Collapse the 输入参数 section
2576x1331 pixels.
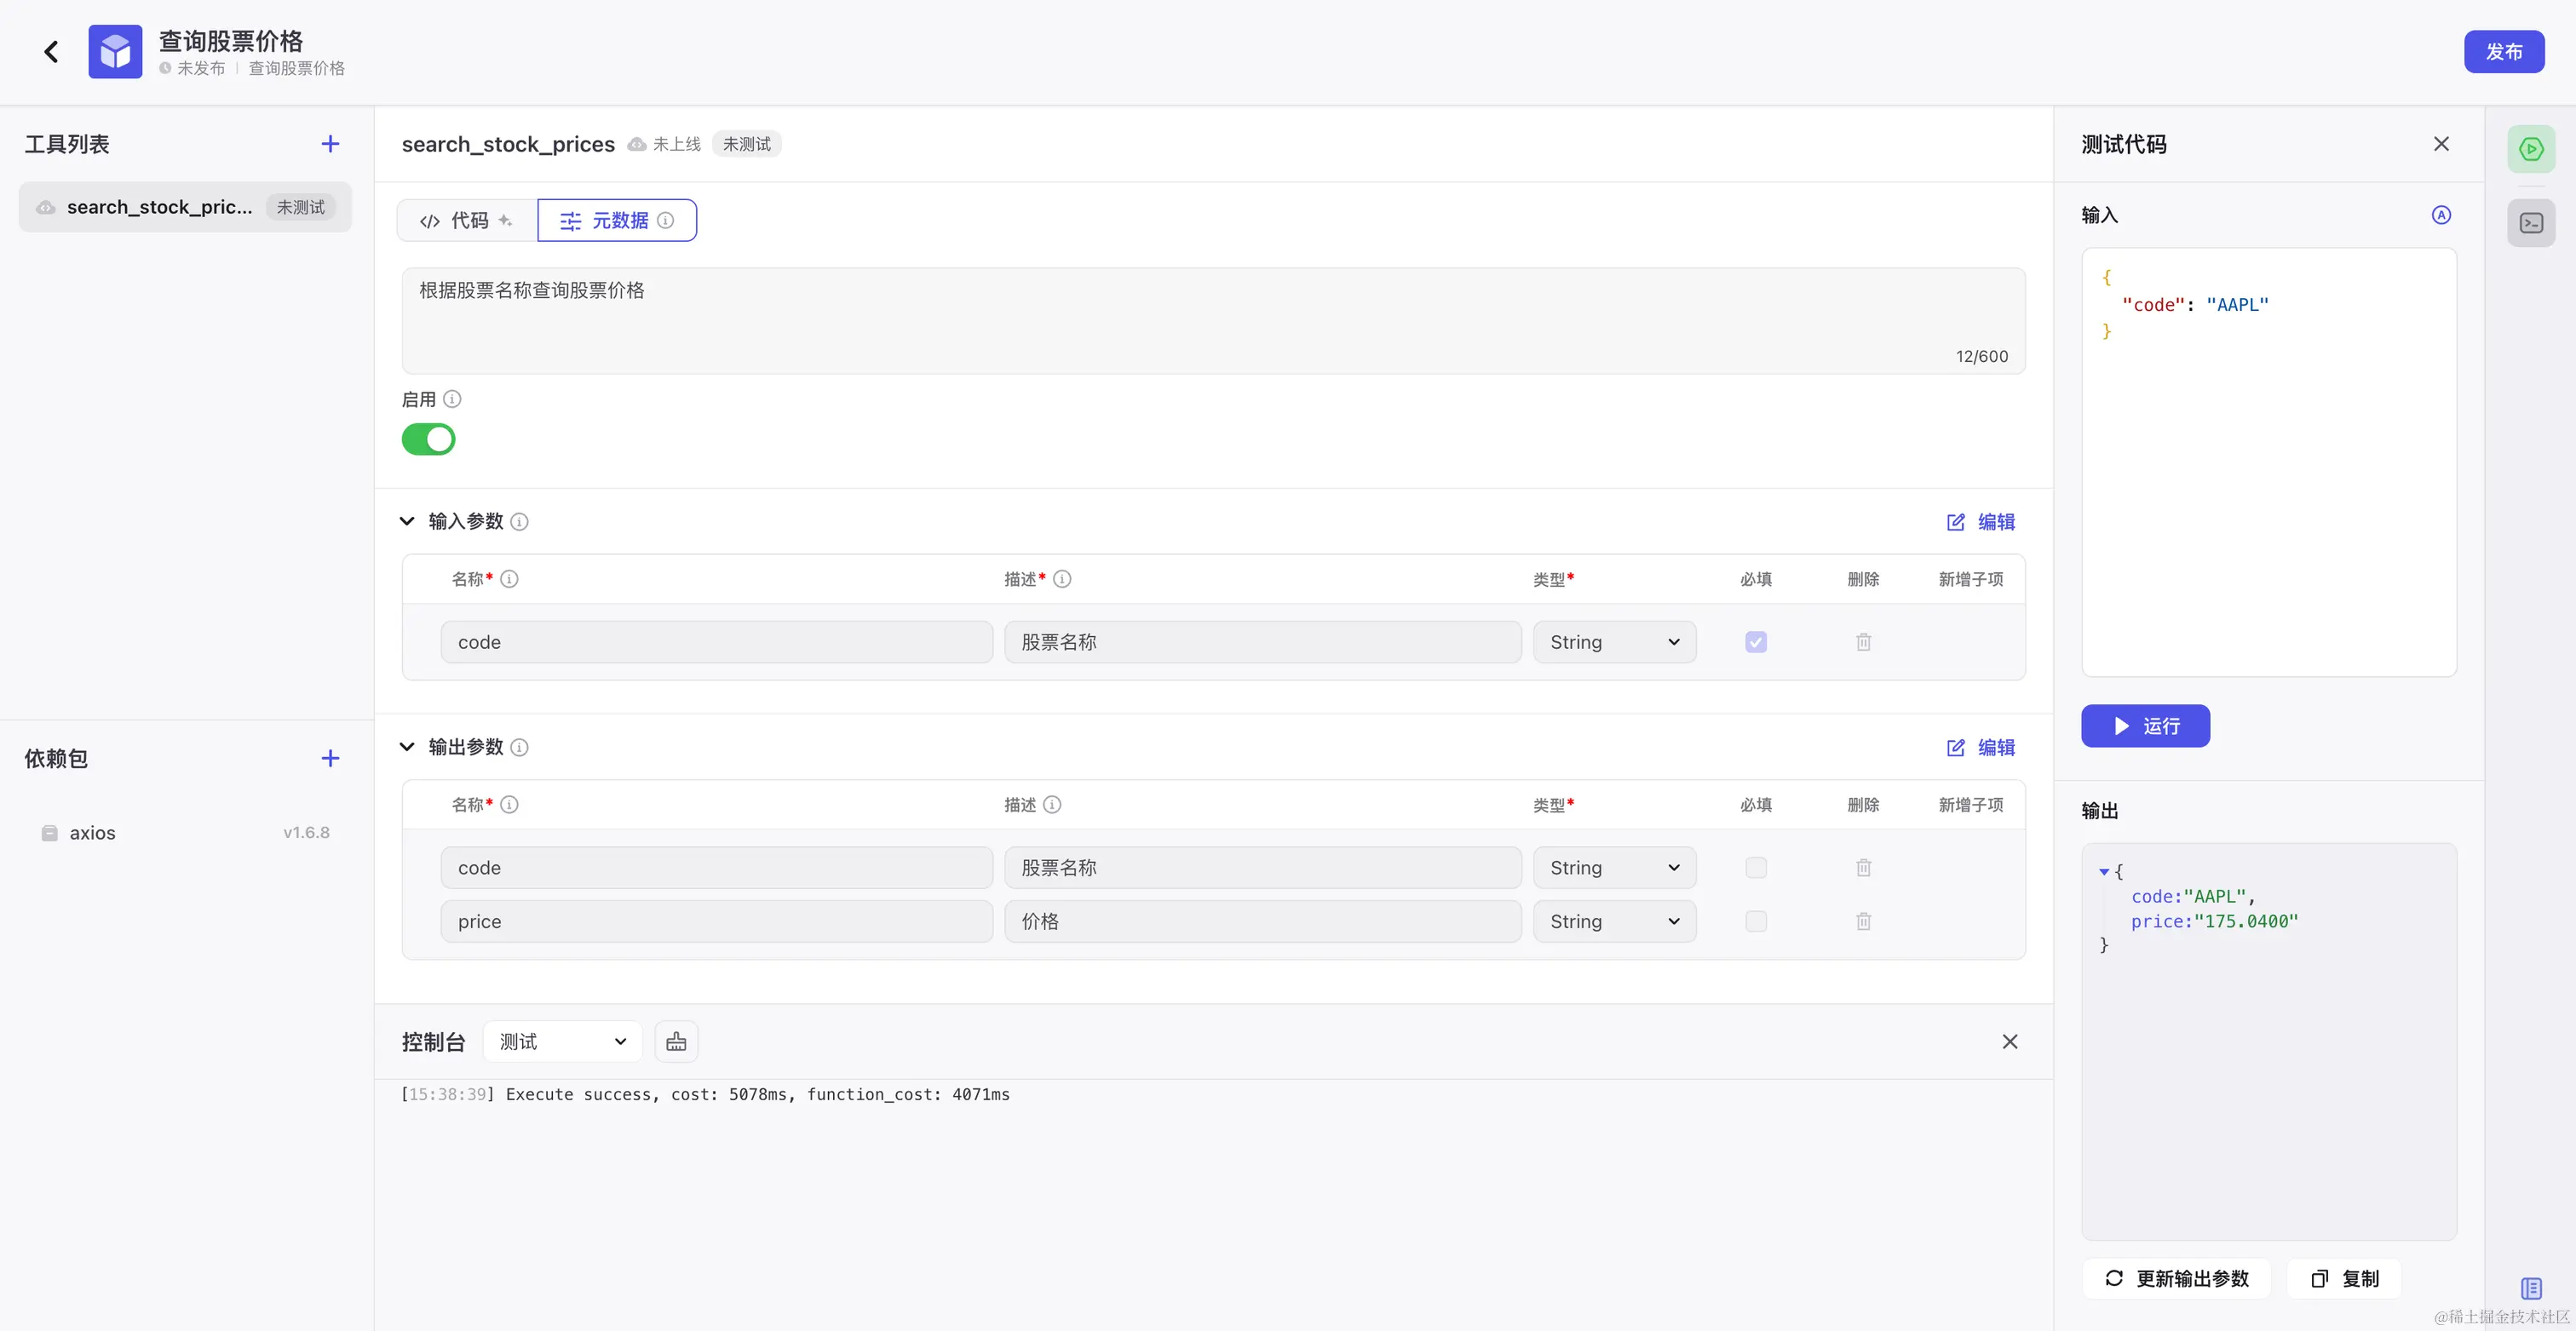point(407,521)
